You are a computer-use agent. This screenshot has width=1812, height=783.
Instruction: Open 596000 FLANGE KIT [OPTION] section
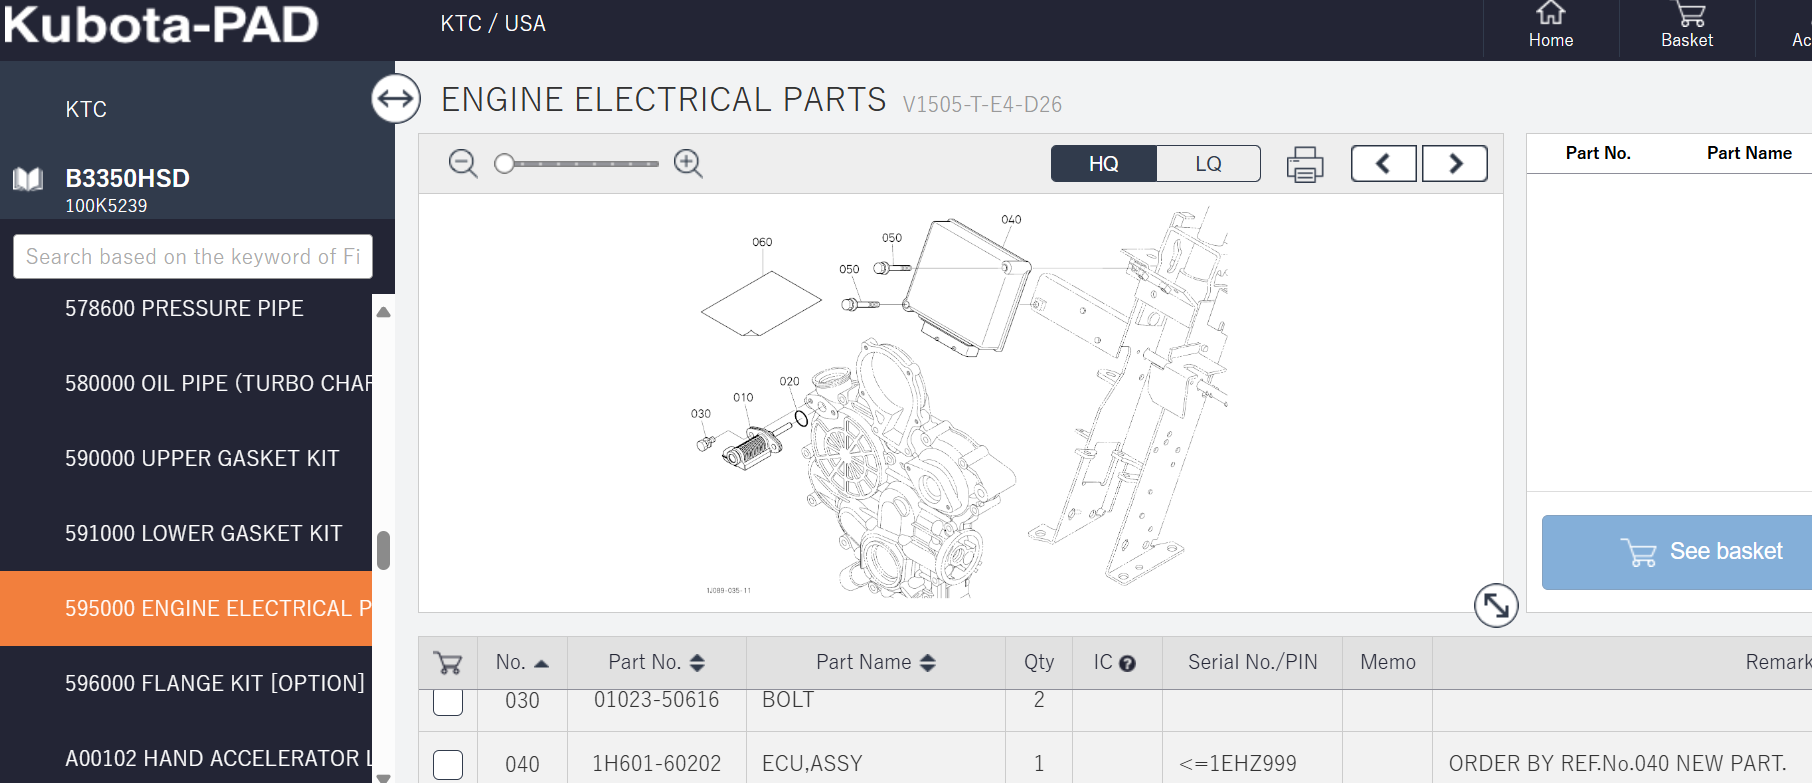pos(214,683)
